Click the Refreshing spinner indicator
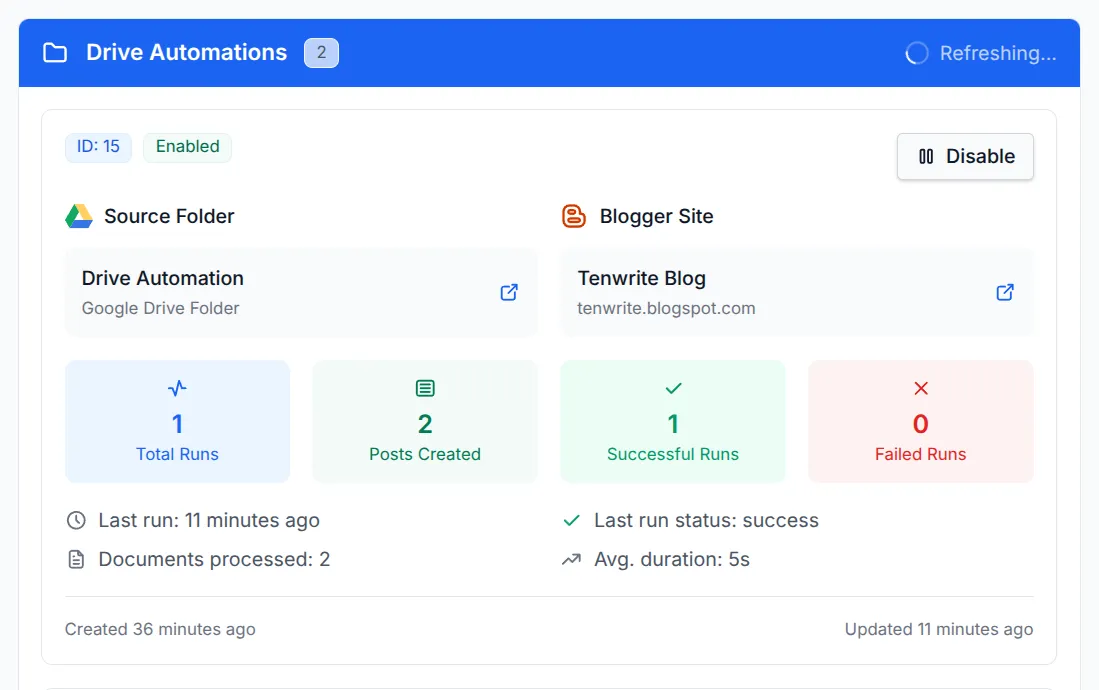 917,53
